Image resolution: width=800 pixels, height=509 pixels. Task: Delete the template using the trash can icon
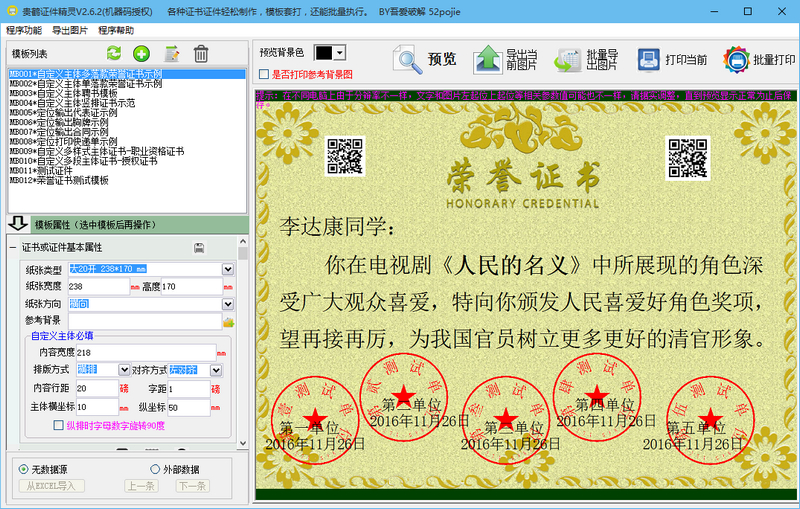tap(201, 53)
